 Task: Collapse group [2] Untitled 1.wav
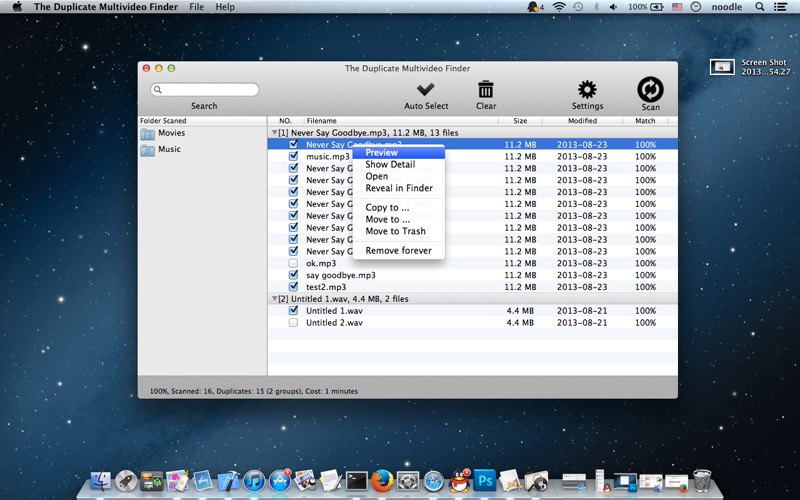pos(274,299)
